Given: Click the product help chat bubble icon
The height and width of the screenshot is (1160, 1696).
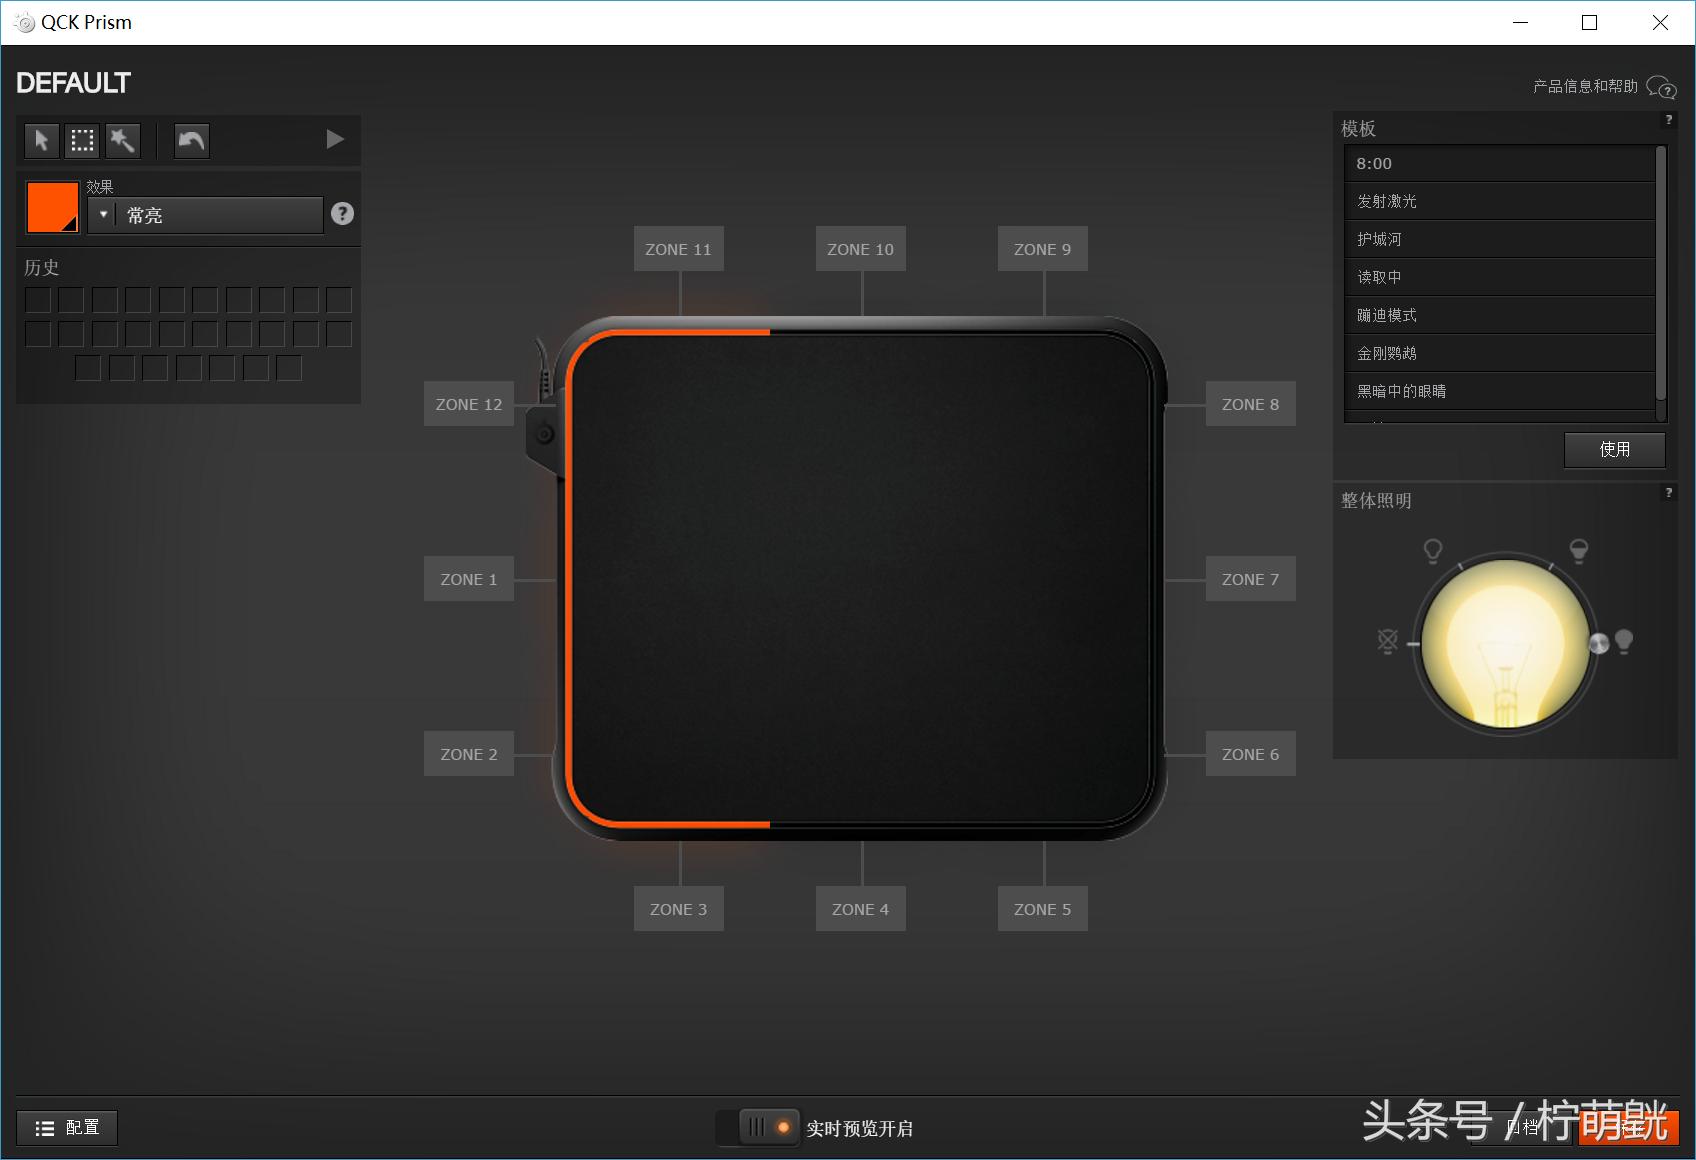Looking at the screenshot, I should click(1661, 88).
